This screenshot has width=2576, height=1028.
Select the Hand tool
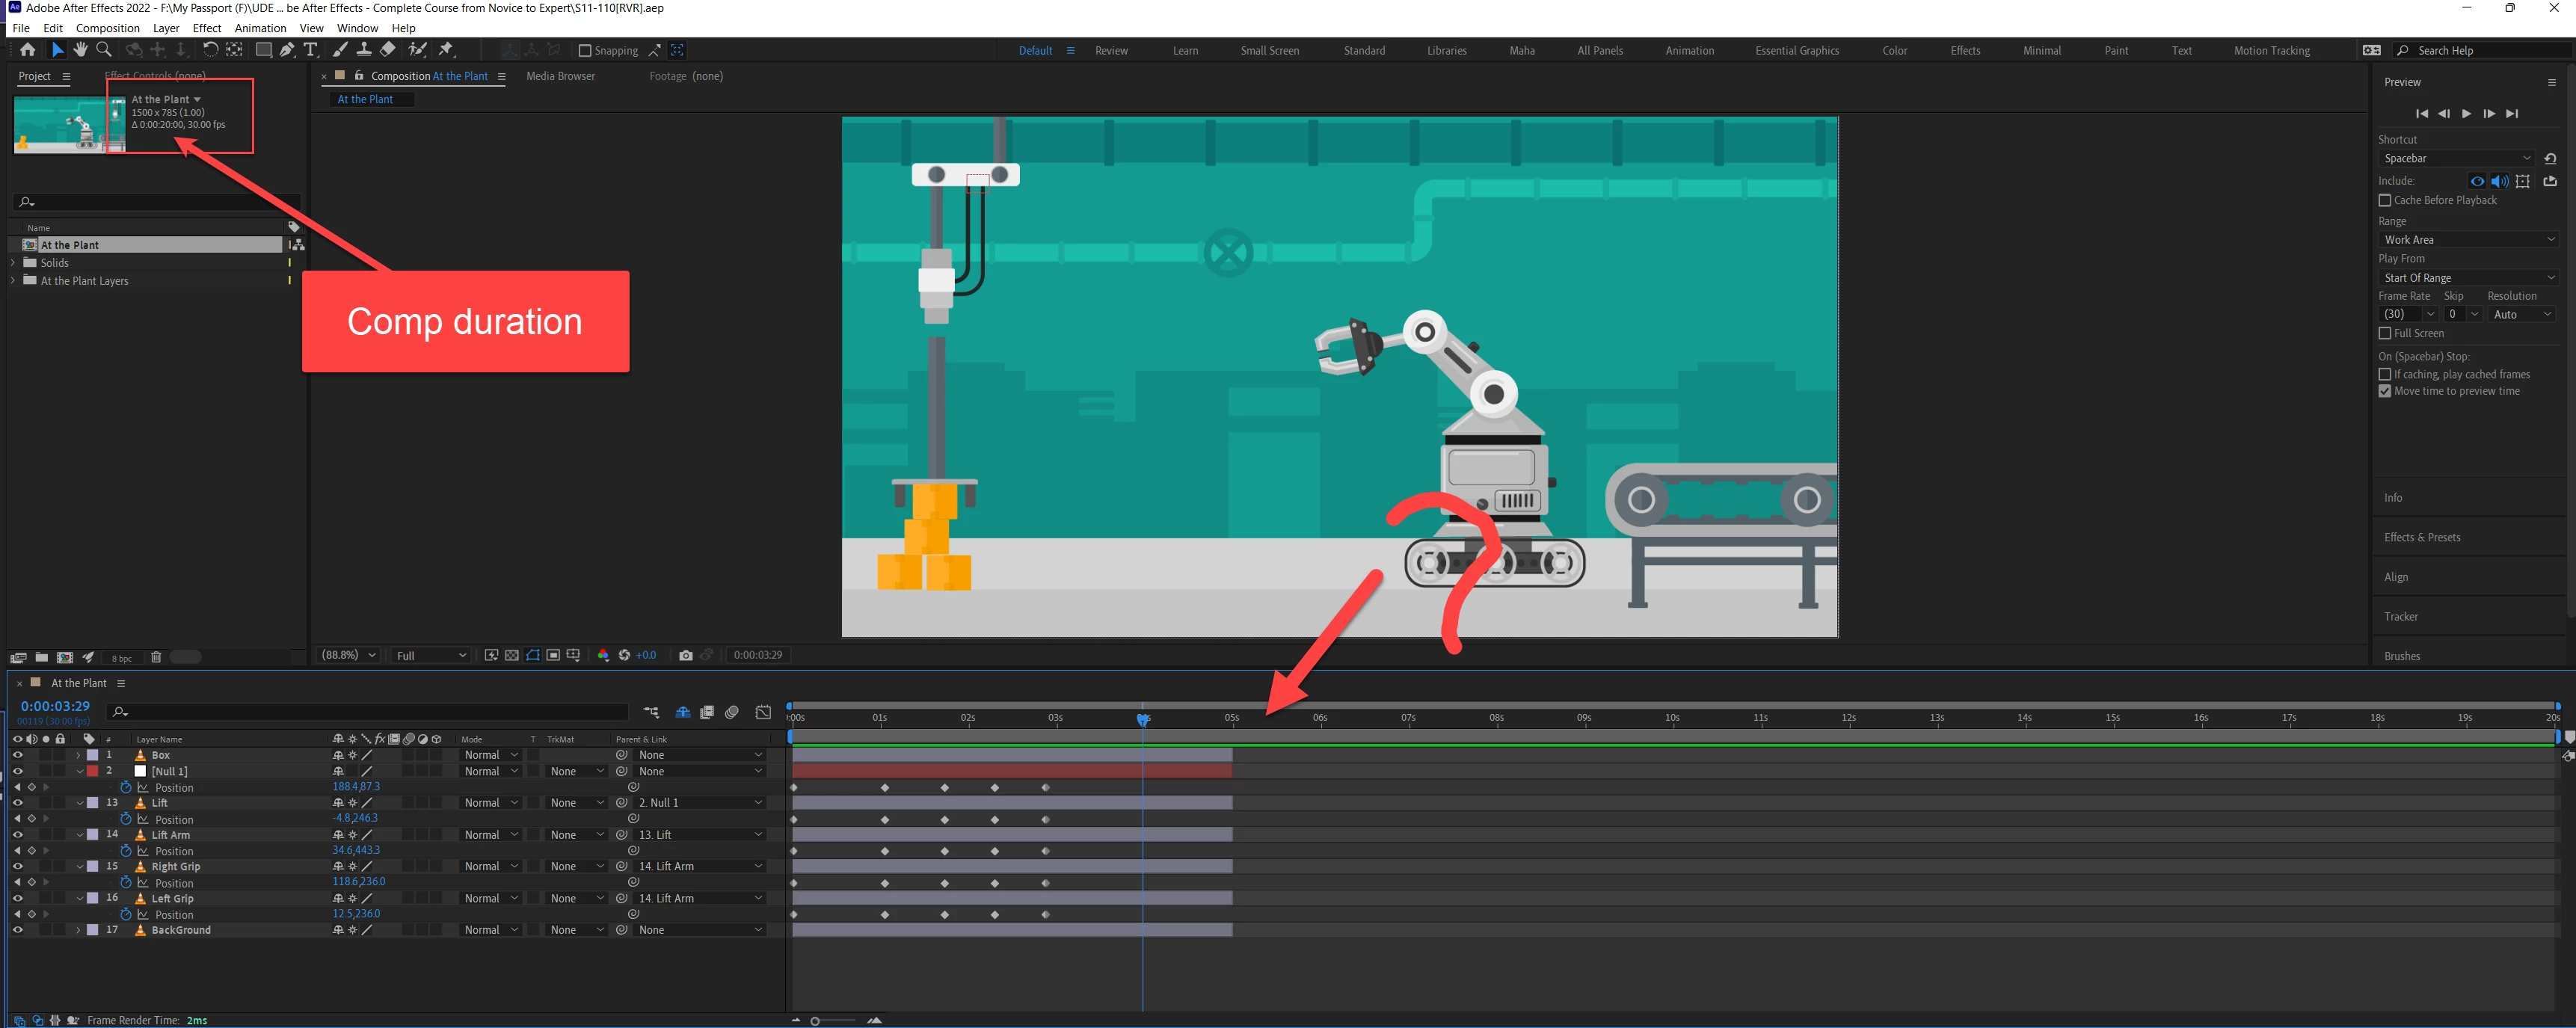80,49
